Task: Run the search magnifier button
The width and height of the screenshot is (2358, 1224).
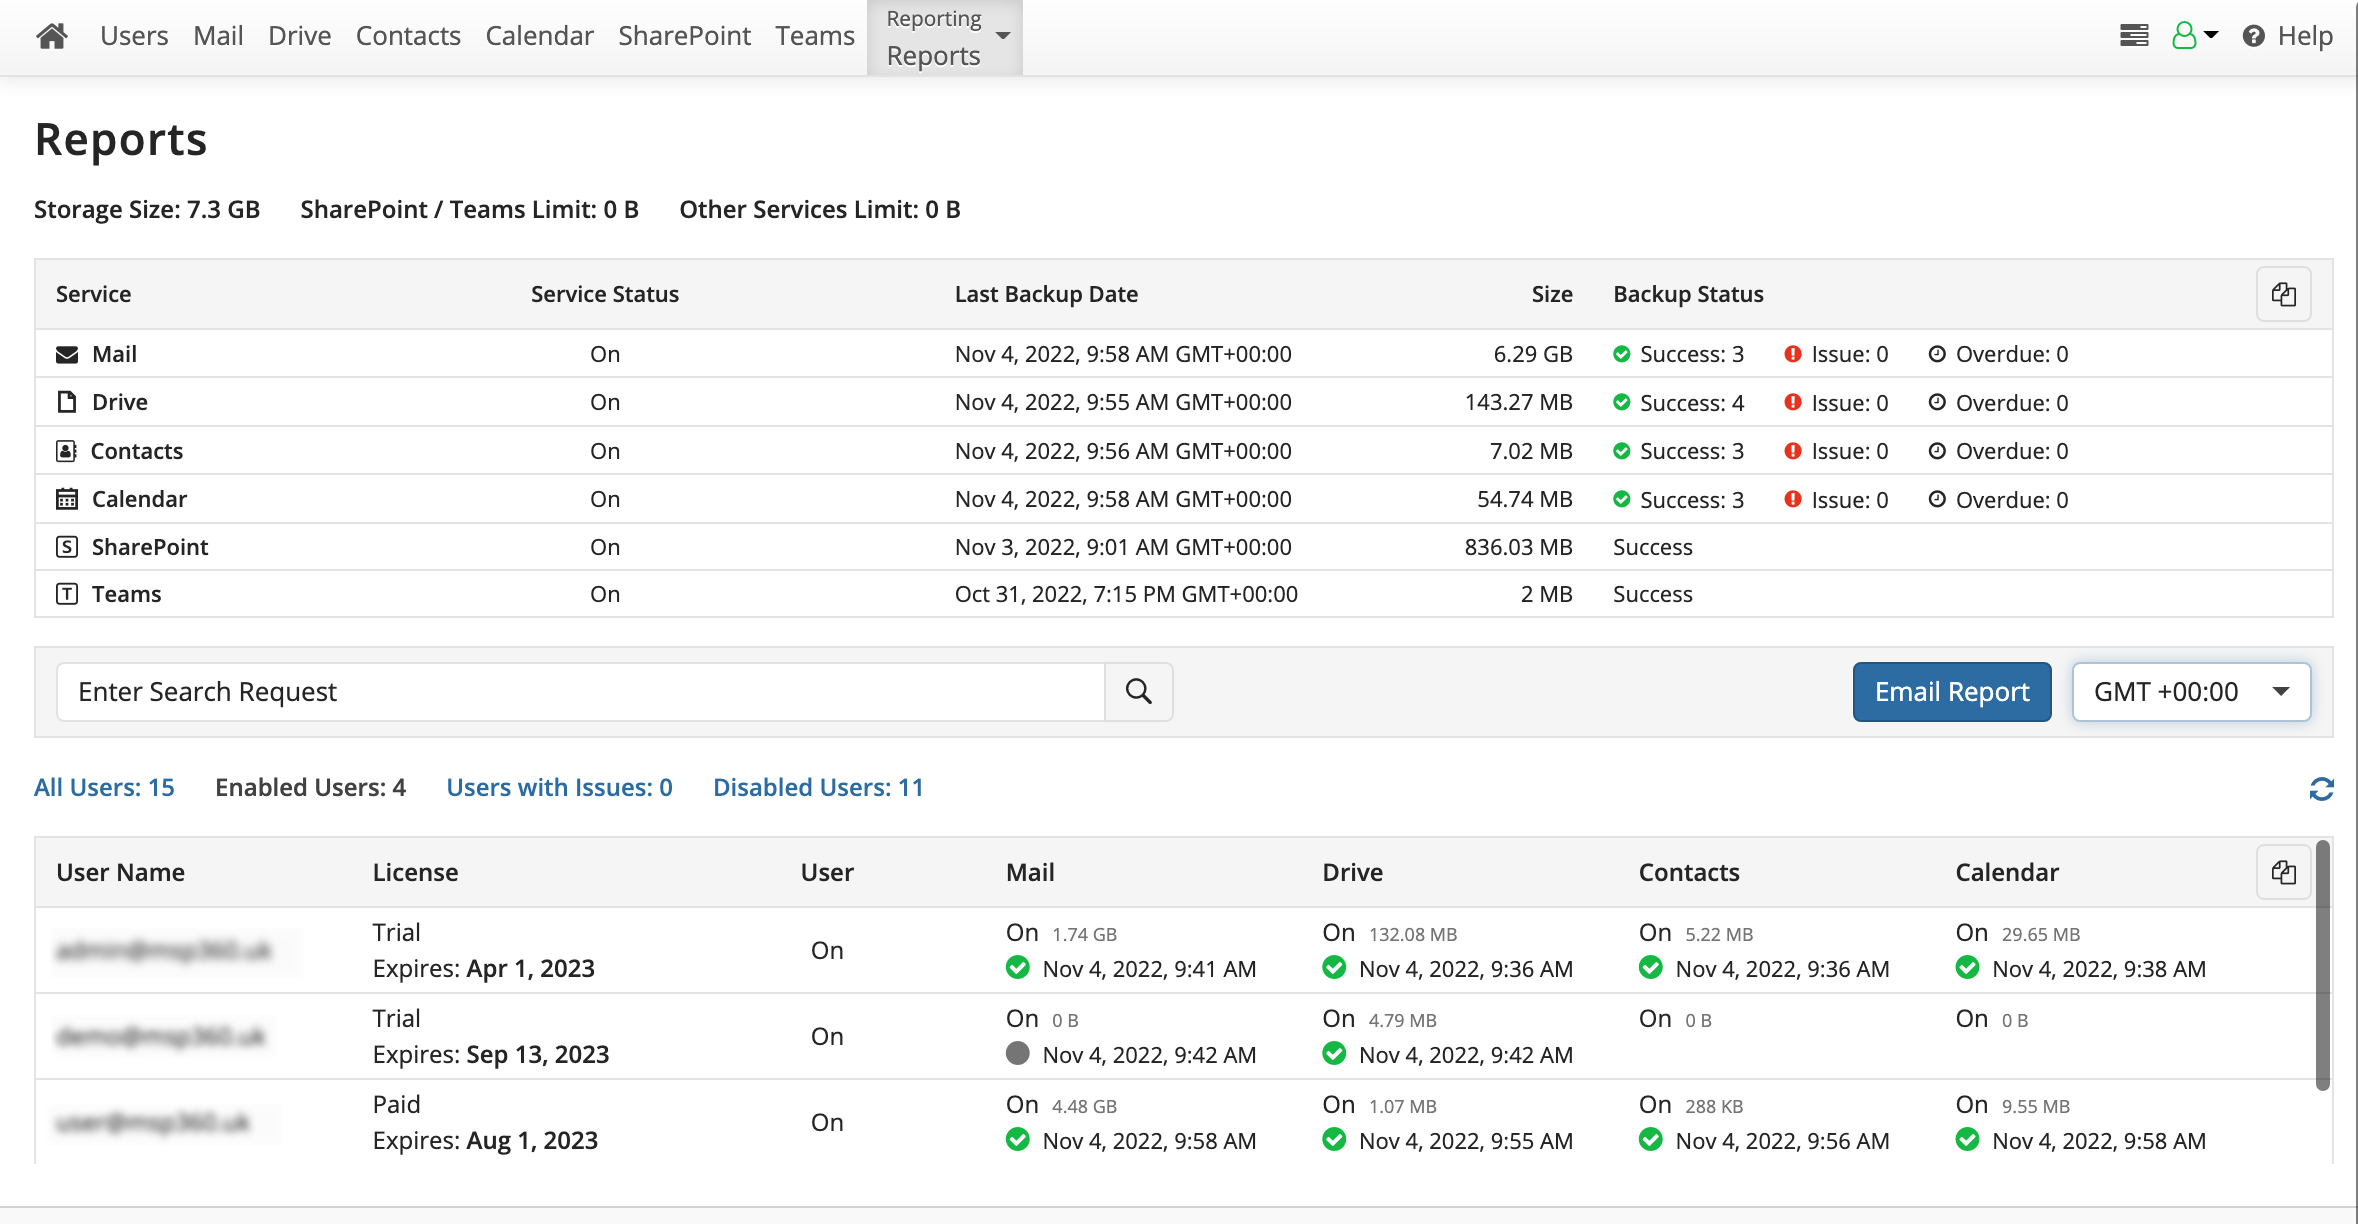Action: pos(1138,691)
